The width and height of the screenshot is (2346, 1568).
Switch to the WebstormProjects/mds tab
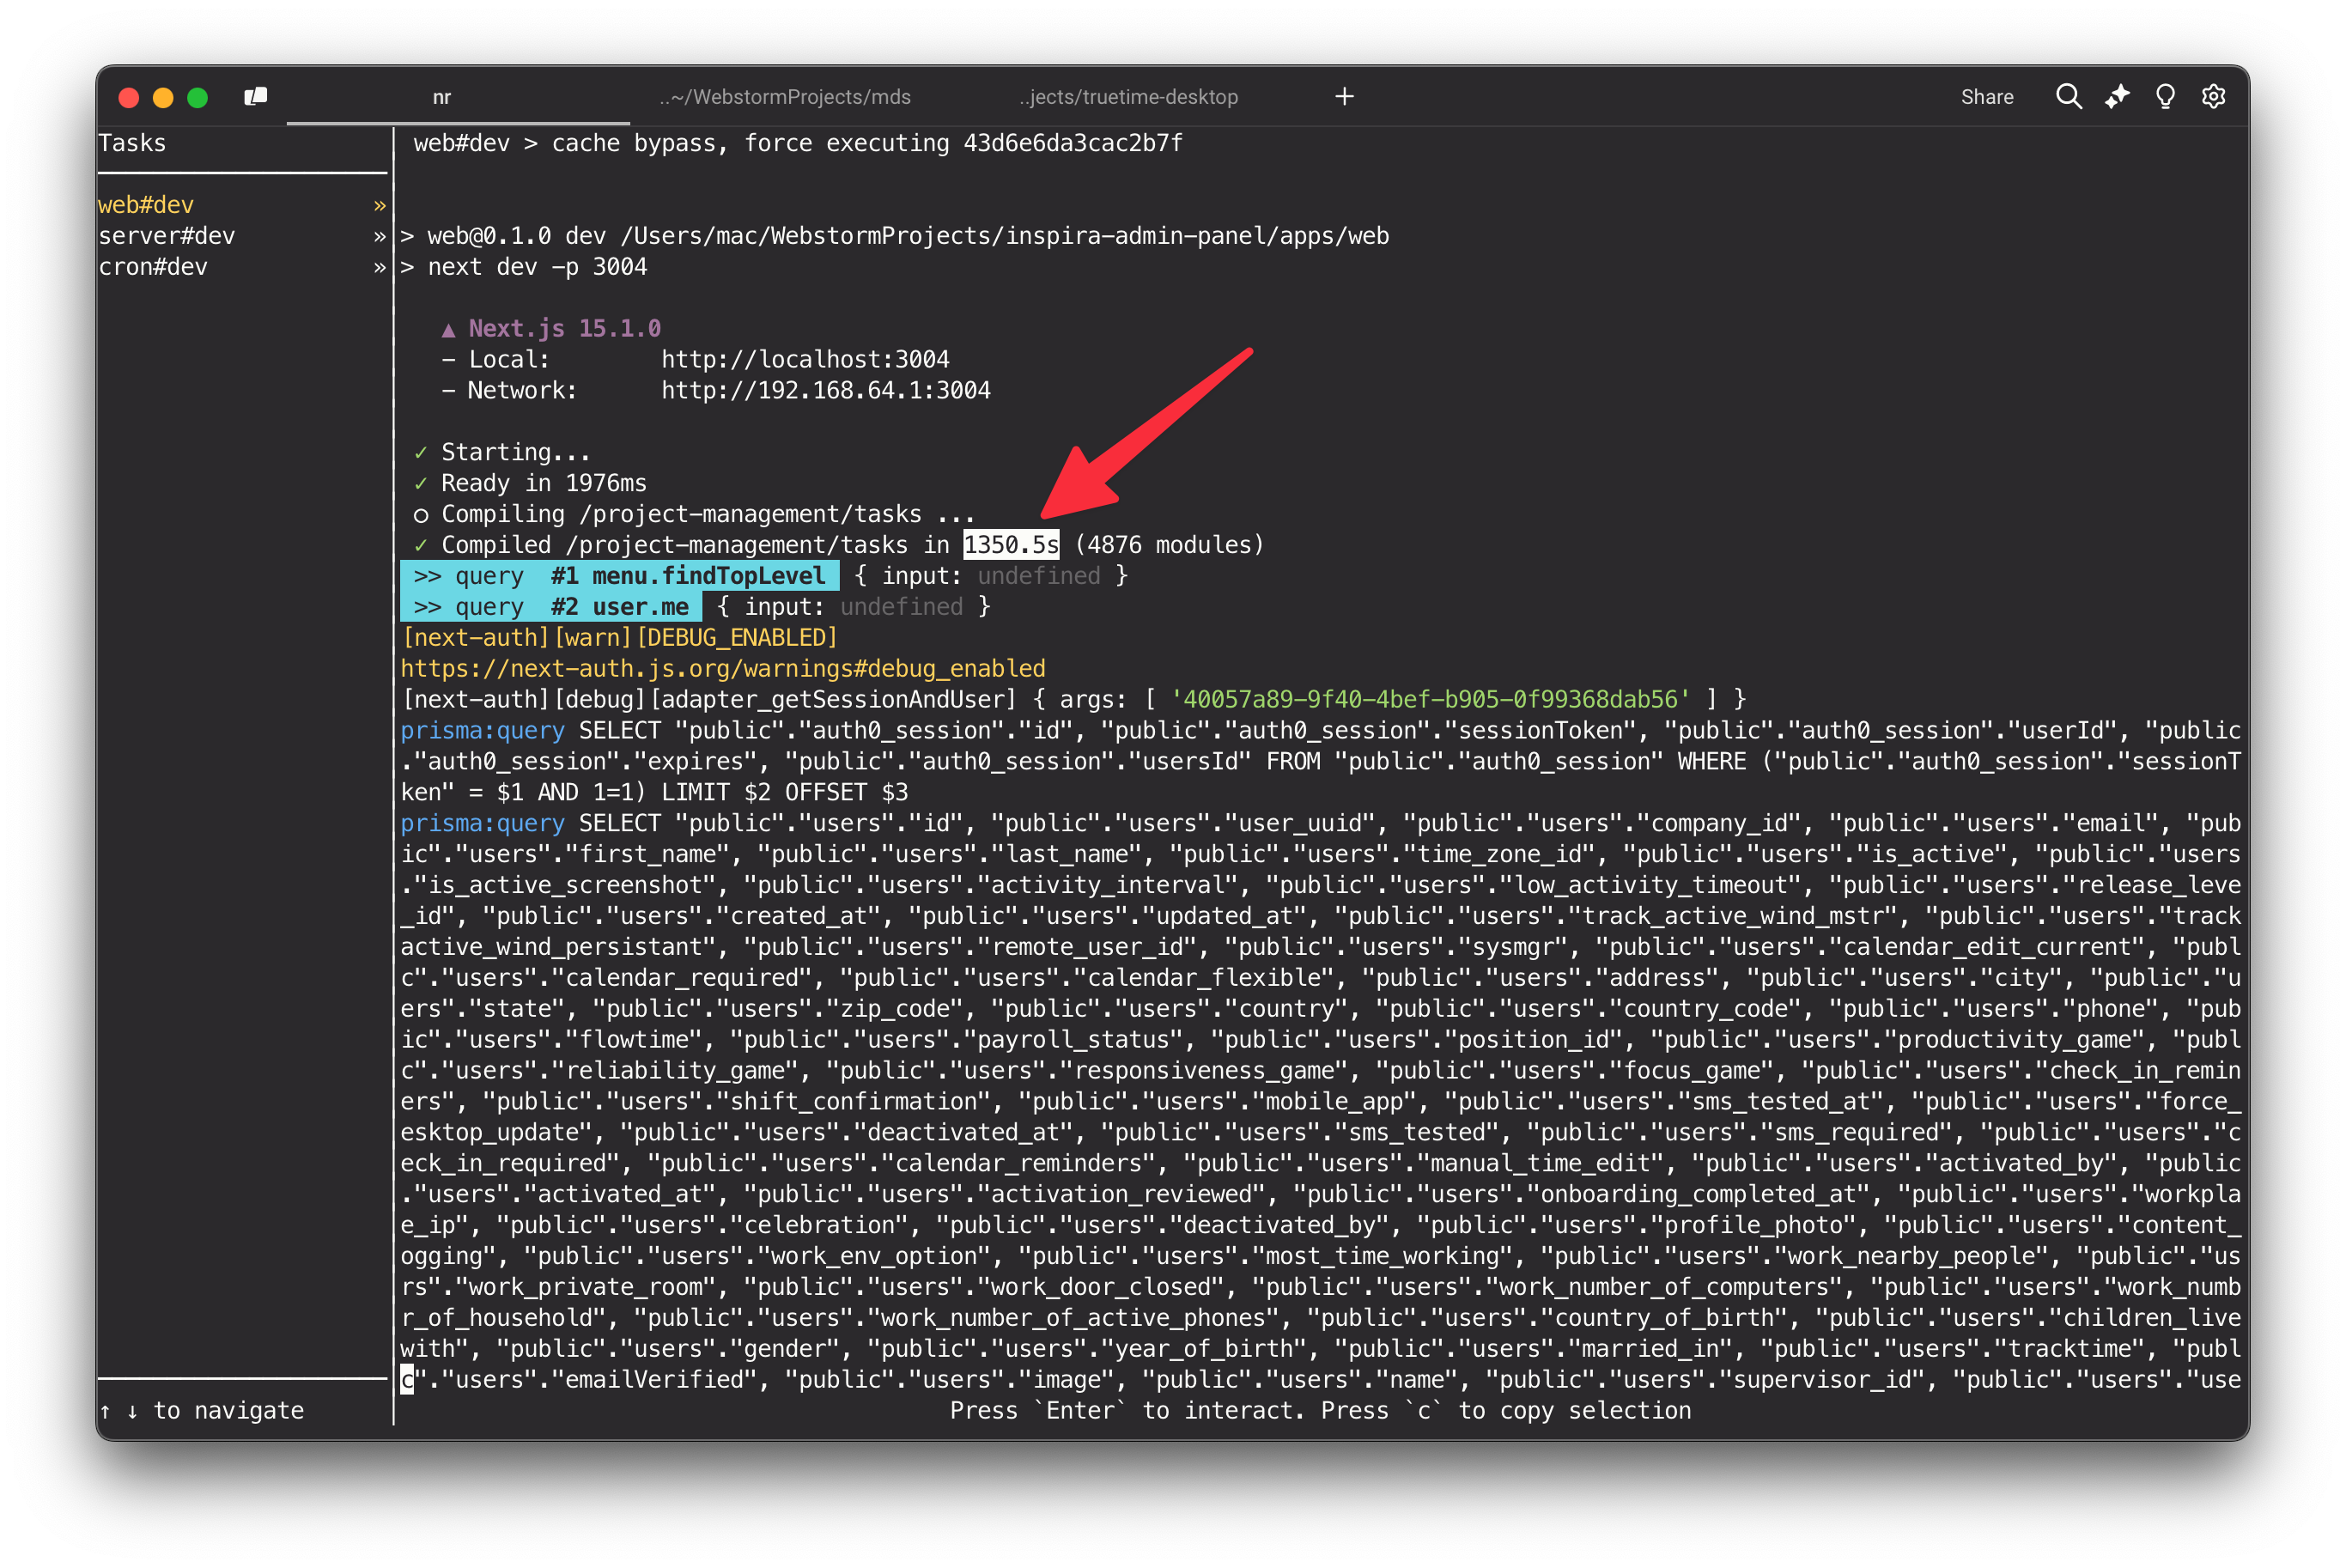coord(785,96)
